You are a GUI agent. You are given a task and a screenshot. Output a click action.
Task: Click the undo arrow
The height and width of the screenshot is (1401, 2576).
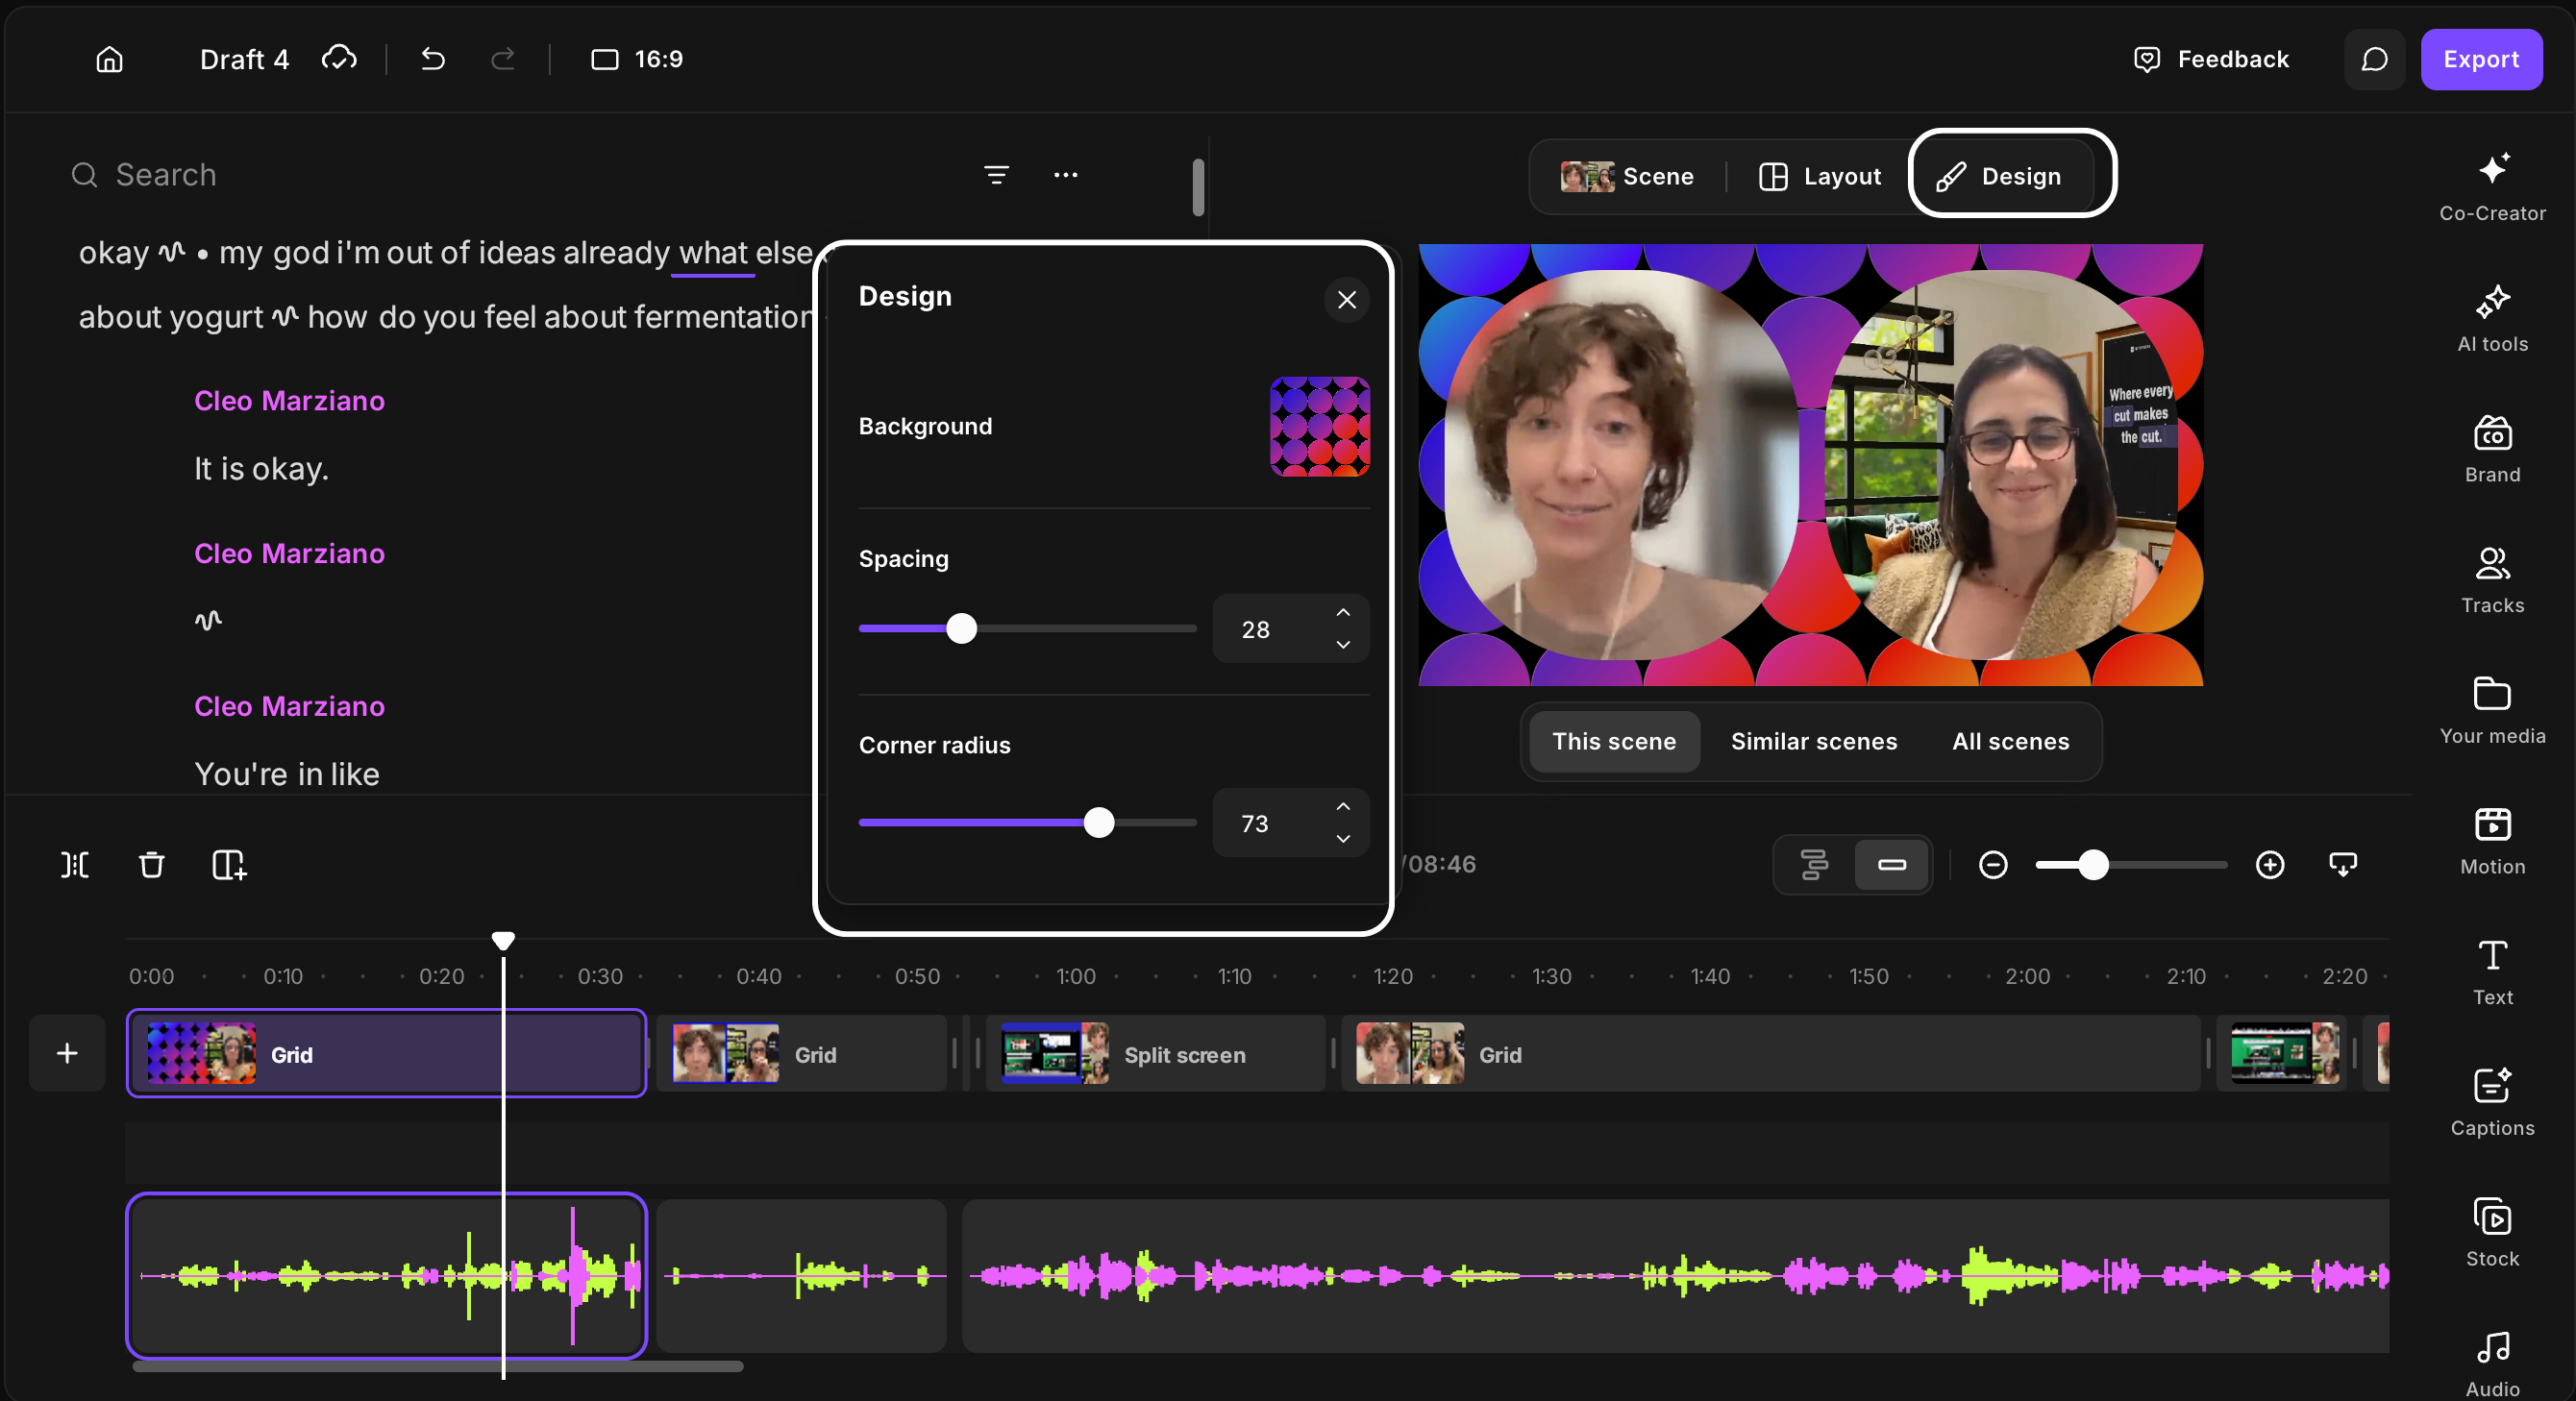click(x=432, y=59)
